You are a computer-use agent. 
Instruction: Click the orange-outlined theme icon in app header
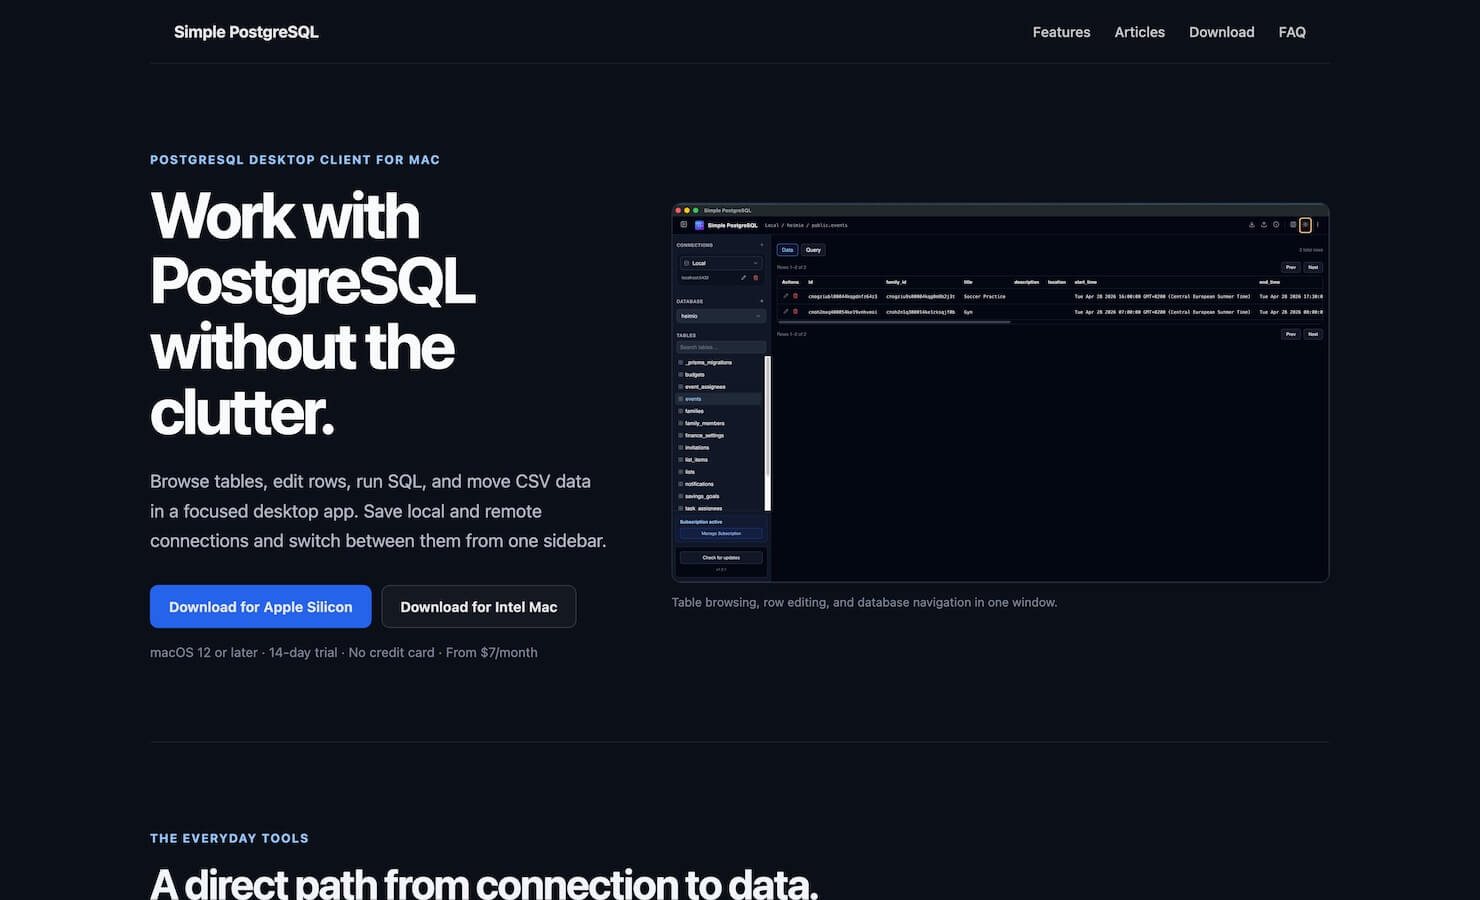(x=1305, y=225)
